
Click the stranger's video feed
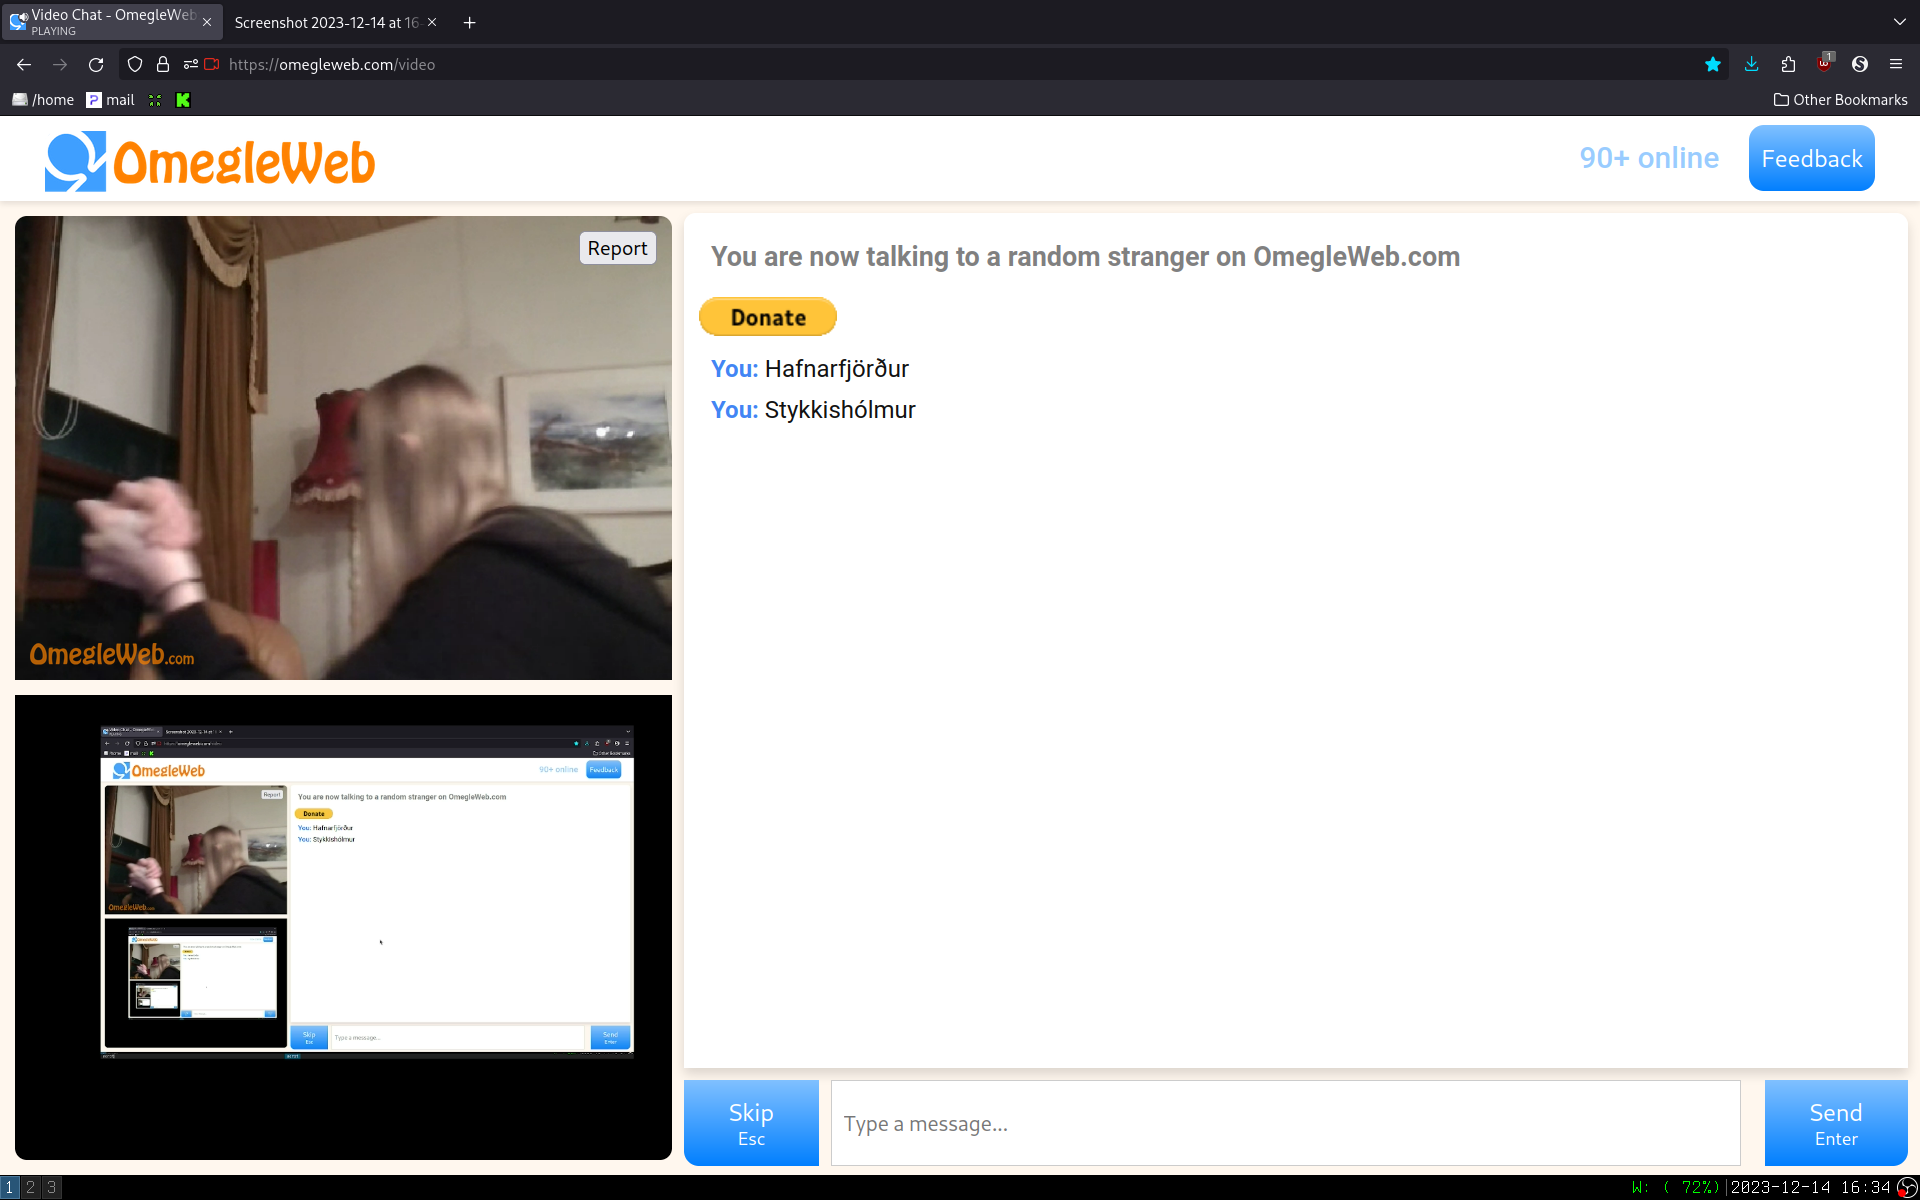(343, 448)
